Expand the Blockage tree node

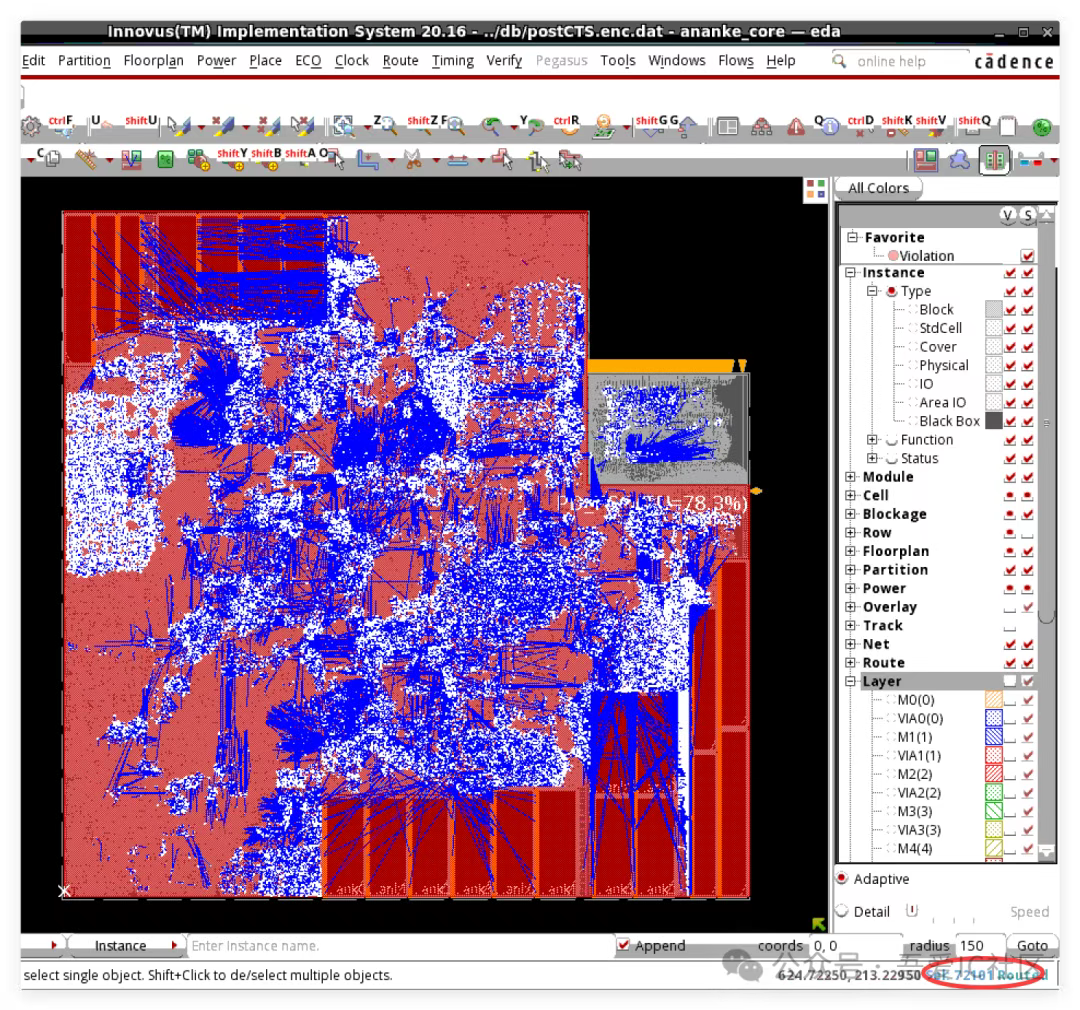(x=851, y=514)
